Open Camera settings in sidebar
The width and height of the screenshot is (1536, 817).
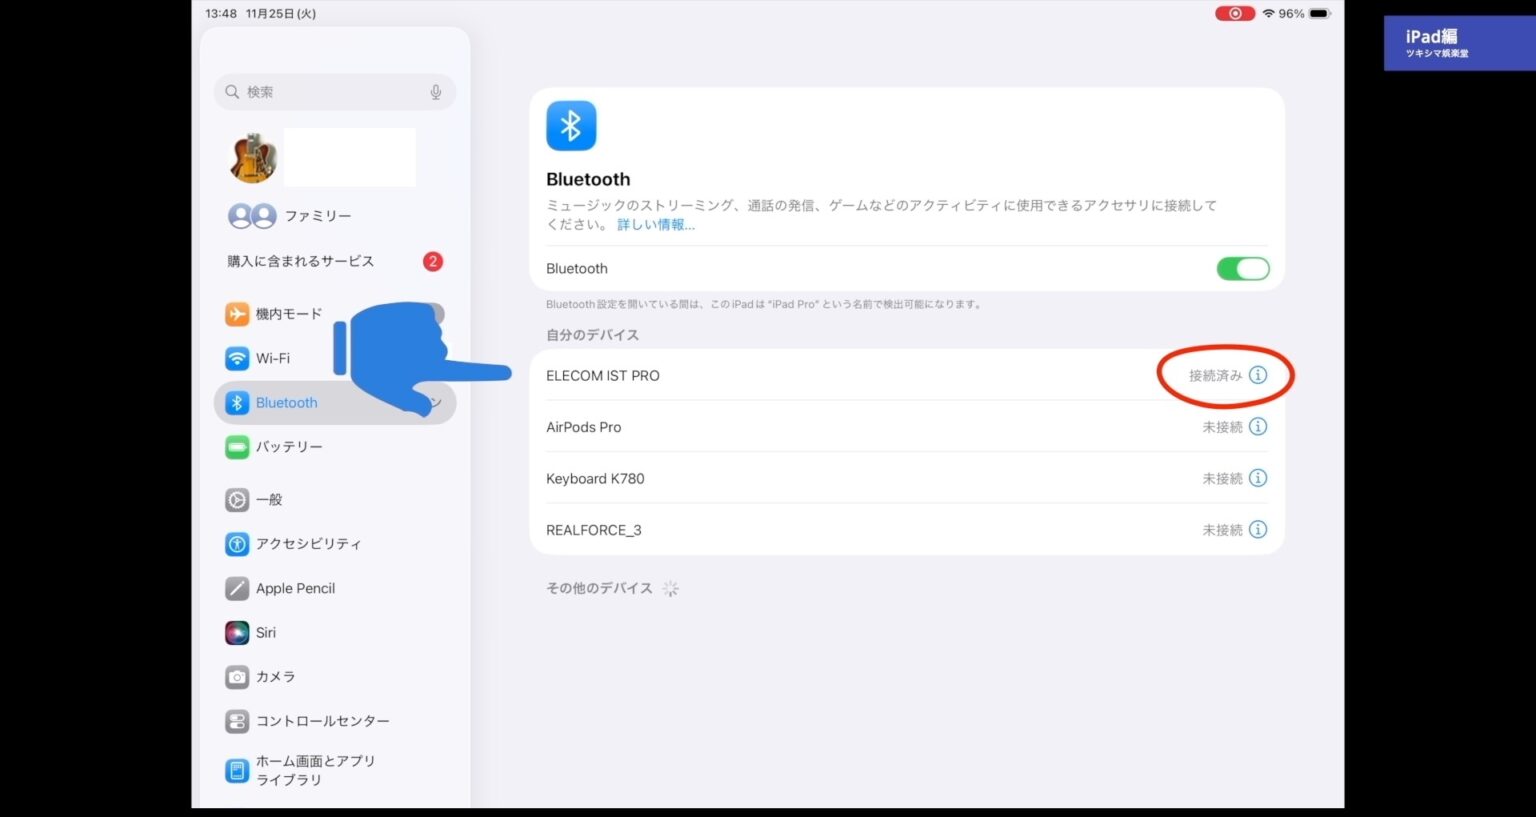coord(276,677)
